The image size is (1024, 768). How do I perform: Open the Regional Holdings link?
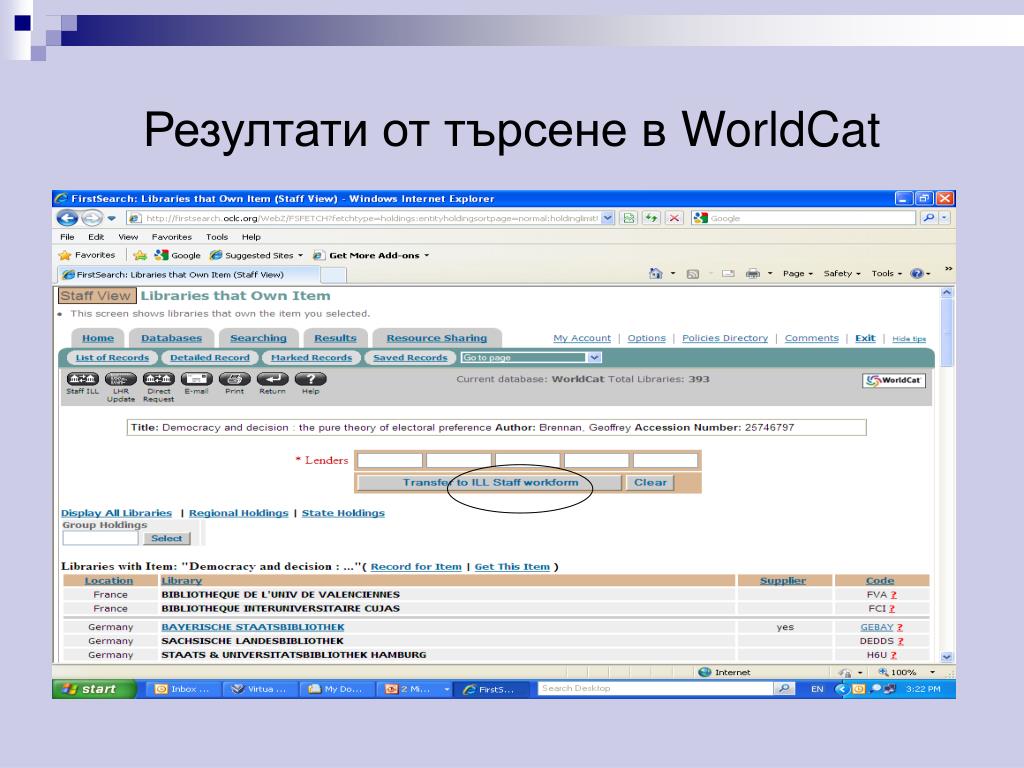[x=238, y=513]
